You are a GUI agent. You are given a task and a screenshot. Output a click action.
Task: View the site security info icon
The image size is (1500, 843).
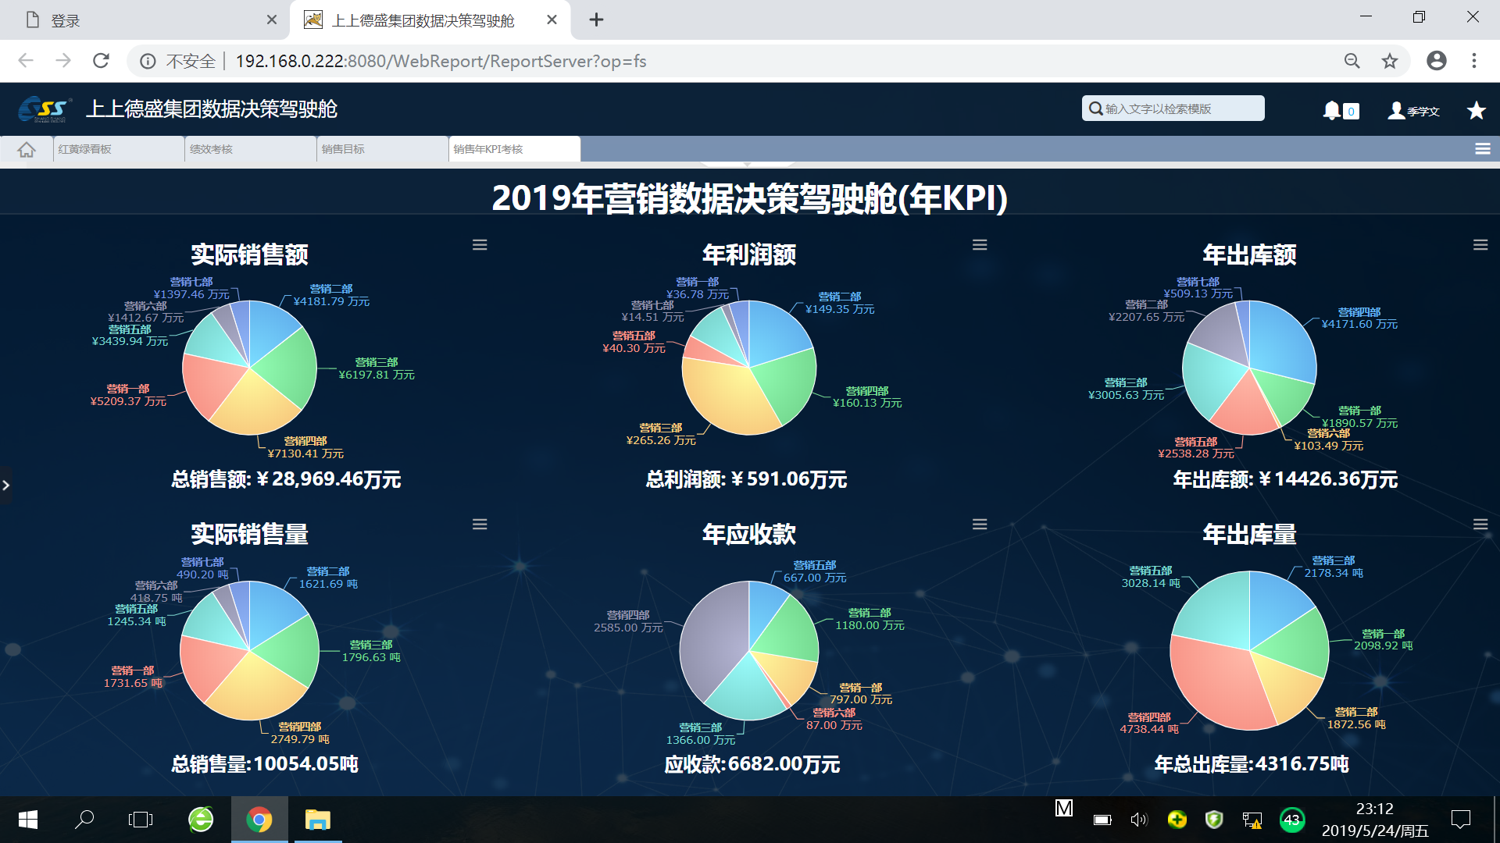tap(148, 61)
